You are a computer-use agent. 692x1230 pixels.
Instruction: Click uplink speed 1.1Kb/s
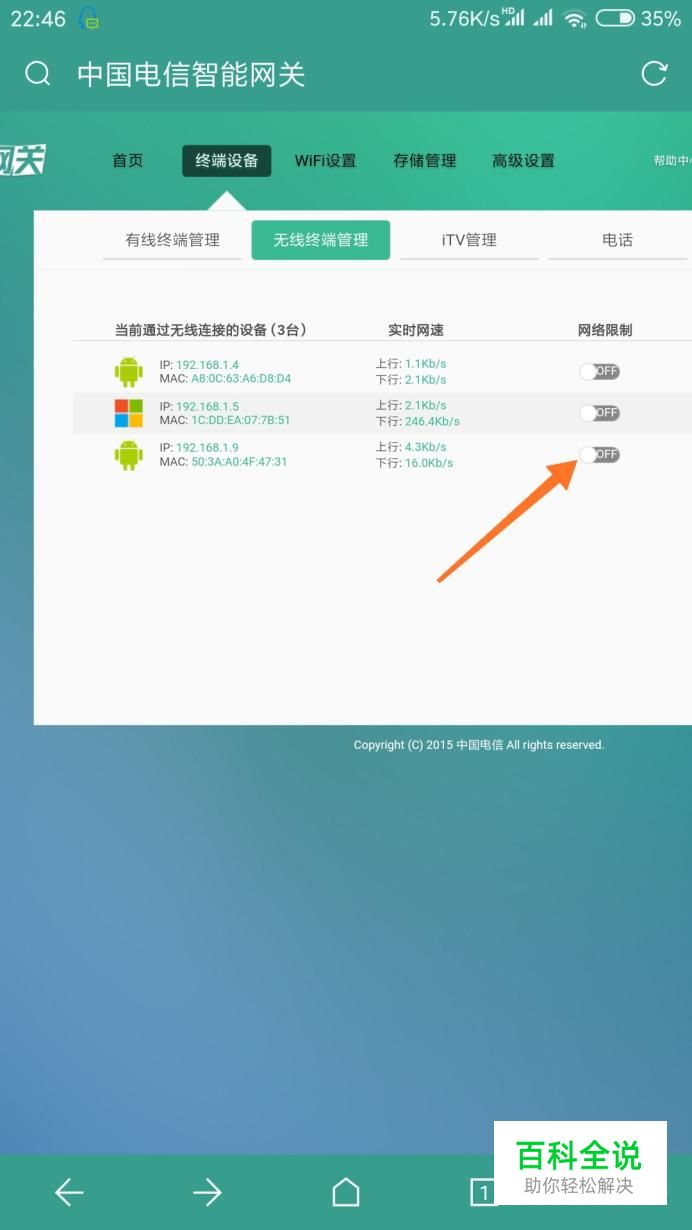(425, 364)
